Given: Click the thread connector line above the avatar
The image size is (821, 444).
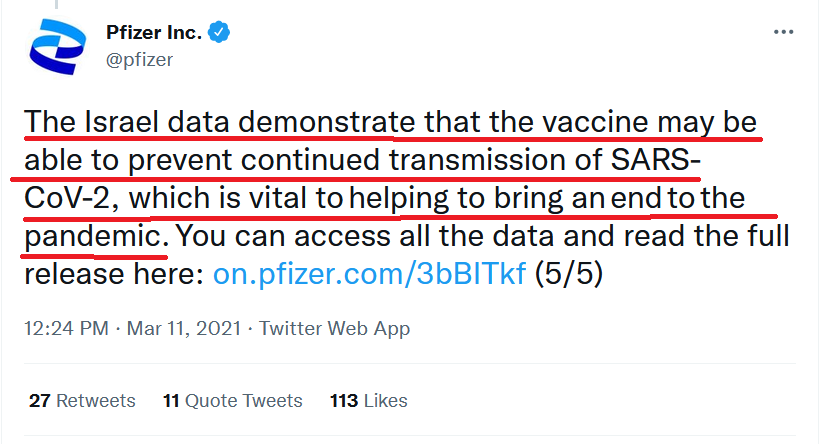Looking at the screenshot, I should pyautogui.click(x=56, y=4).
